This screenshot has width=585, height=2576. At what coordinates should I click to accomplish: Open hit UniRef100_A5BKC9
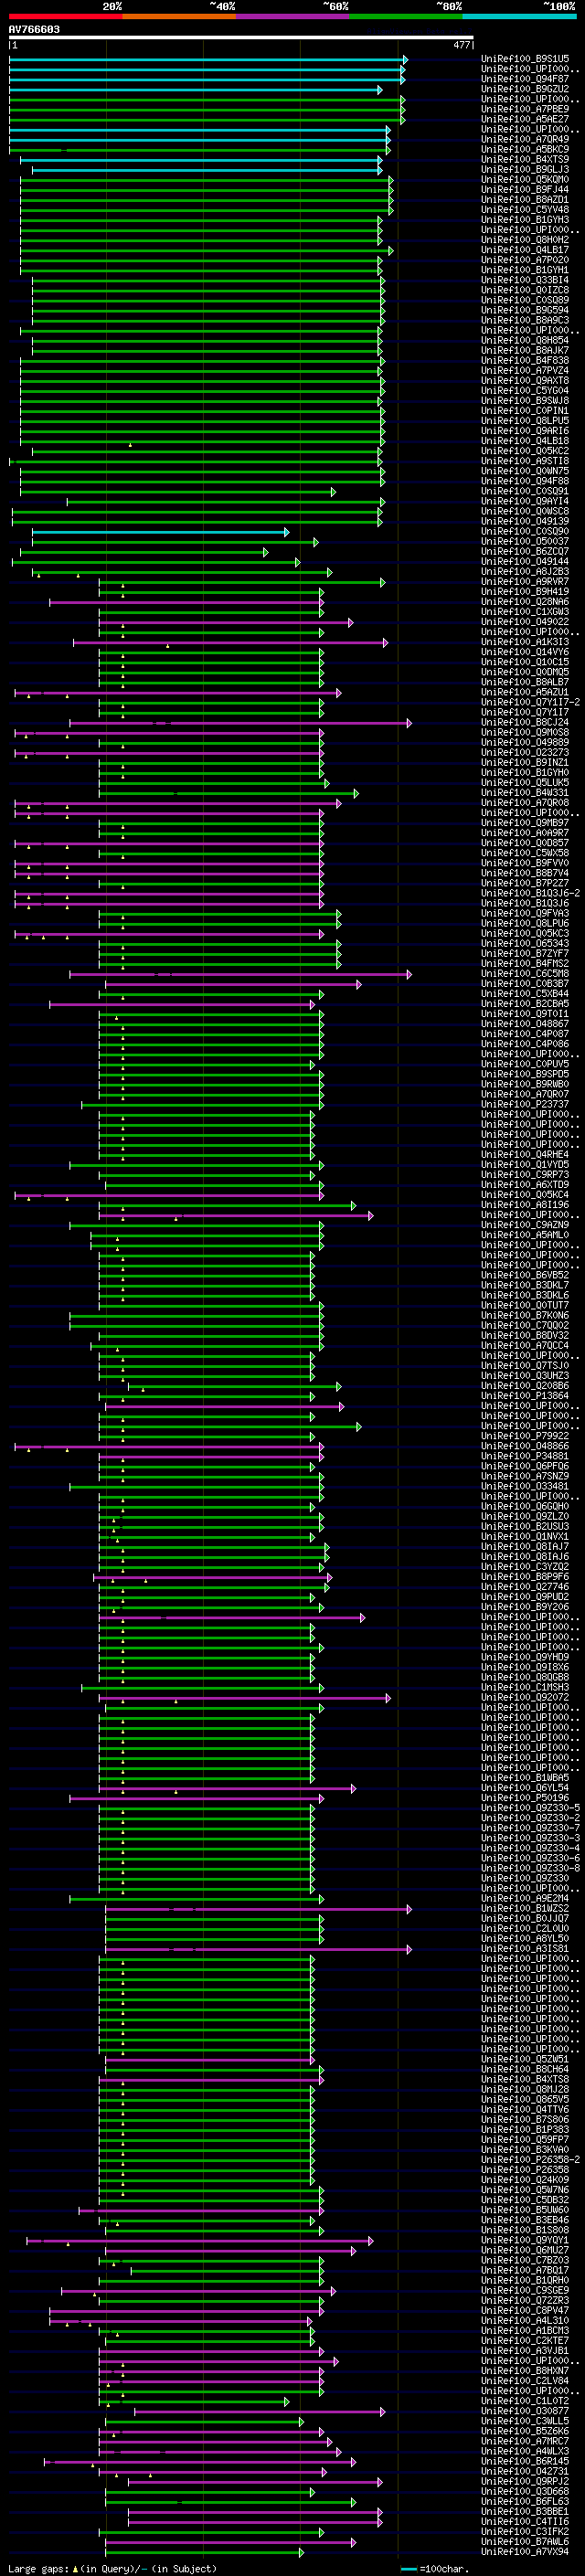coord(524,149)
